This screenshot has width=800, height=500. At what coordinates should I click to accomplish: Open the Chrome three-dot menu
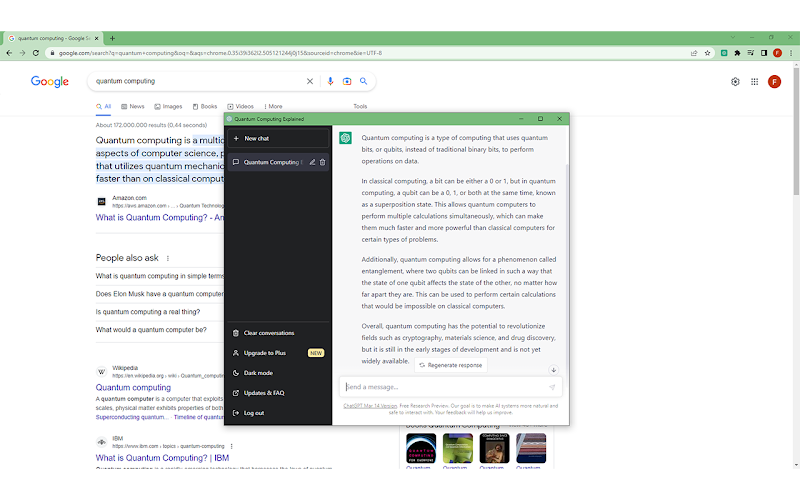[791, 53]
